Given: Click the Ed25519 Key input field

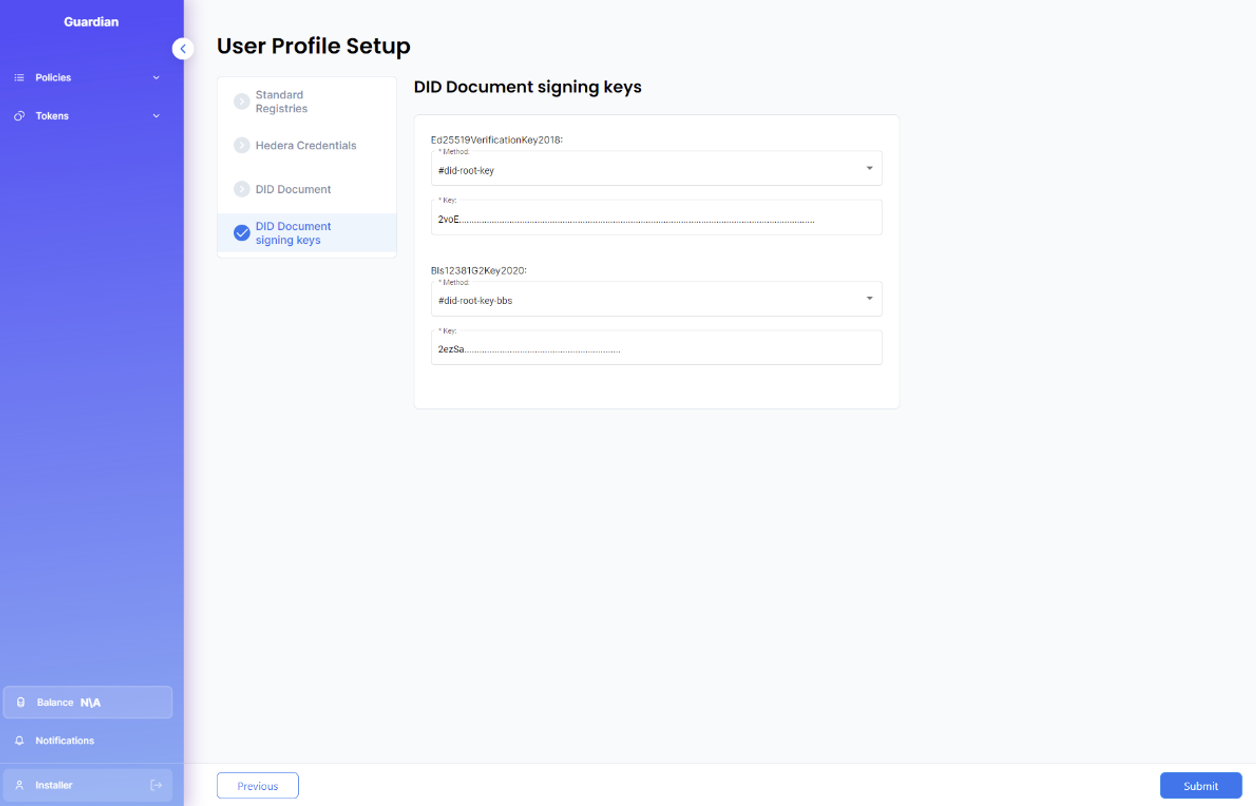Looking at the screenshot, I should click(x=656, y=219).
